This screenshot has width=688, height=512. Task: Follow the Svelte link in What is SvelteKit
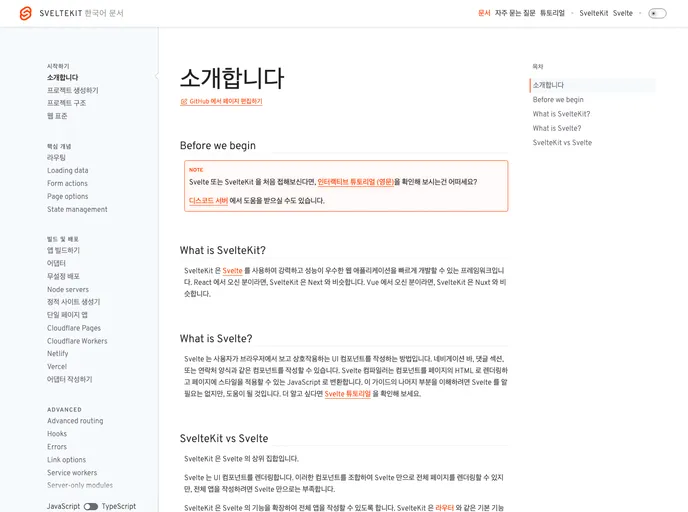click(232, 271)
